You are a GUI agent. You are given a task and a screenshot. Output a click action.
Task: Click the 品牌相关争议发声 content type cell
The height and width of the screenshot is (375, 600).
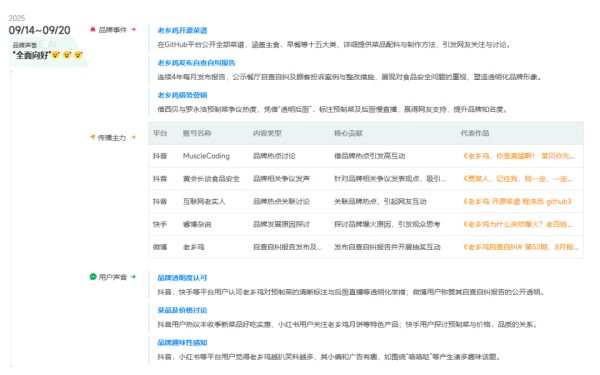(281, 179)
